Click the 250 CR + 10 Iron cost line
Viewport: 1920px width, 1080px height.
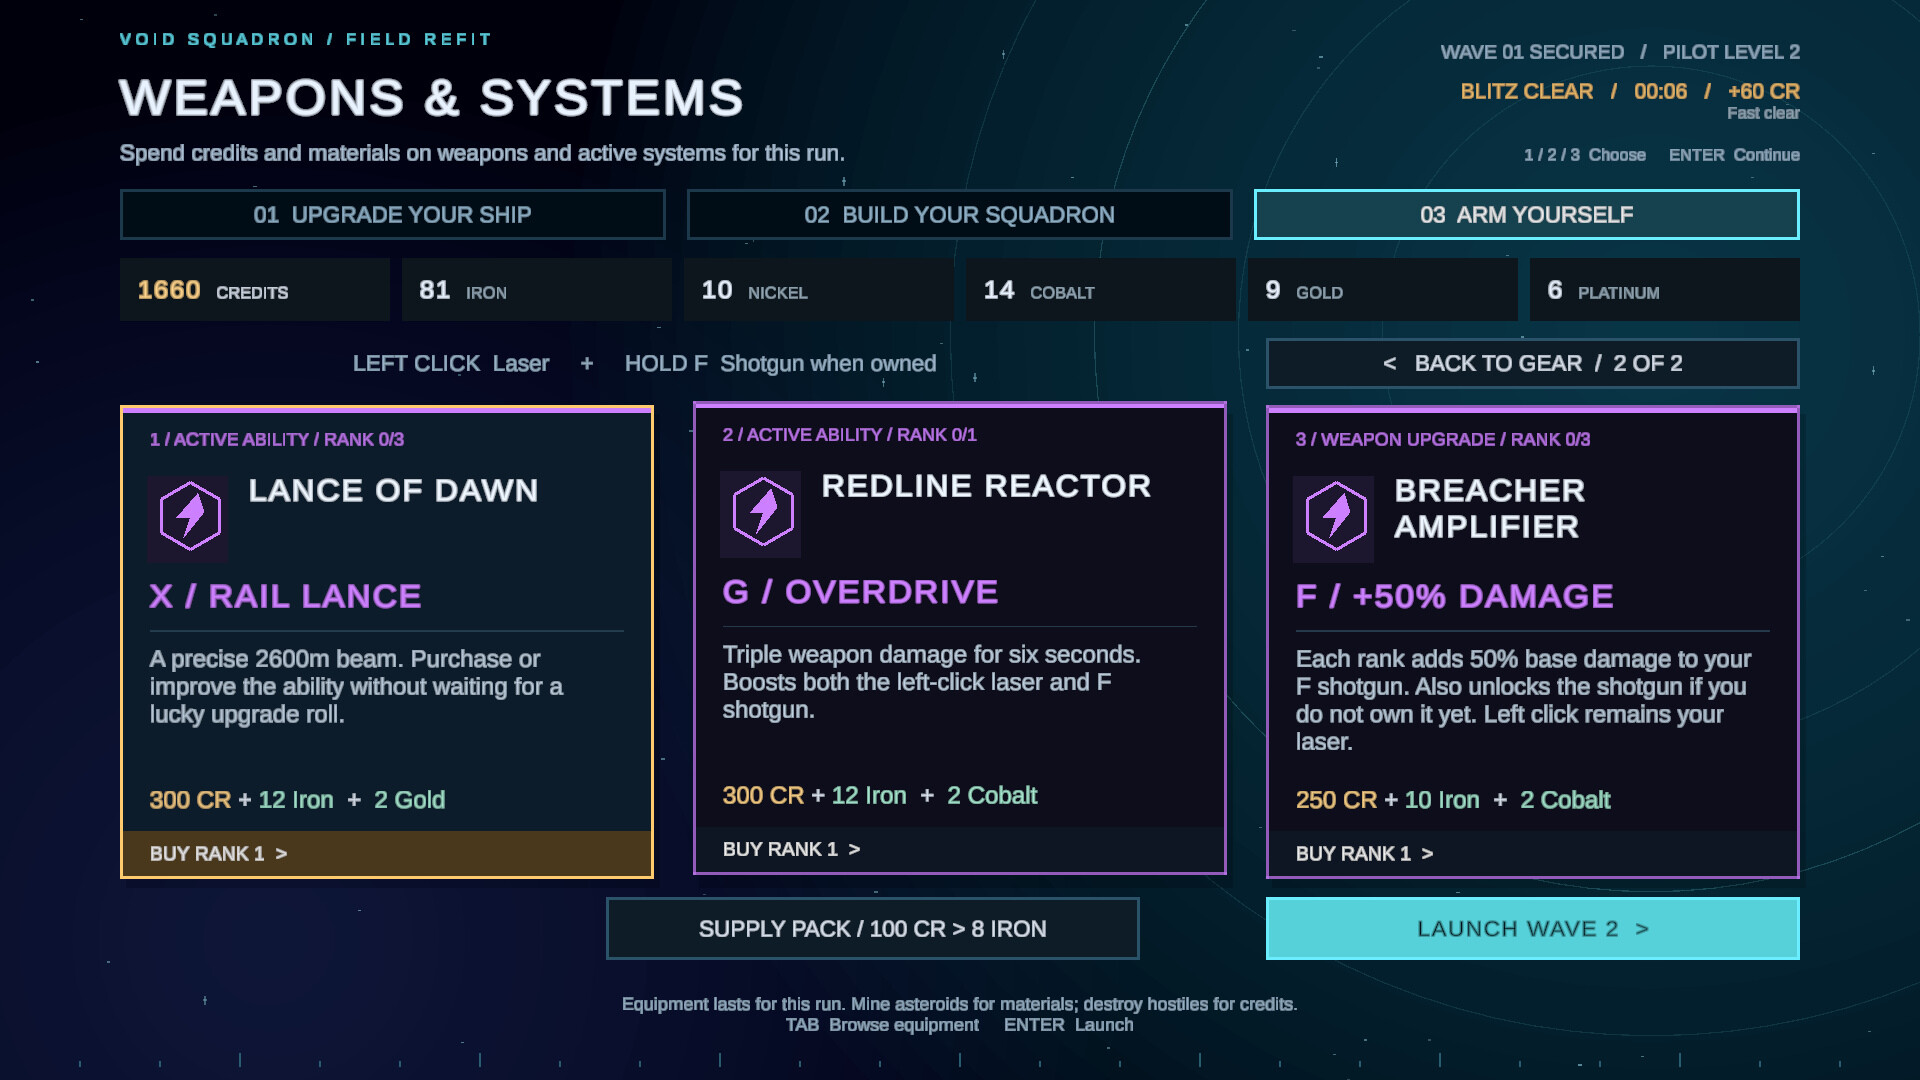point(1453,800)
